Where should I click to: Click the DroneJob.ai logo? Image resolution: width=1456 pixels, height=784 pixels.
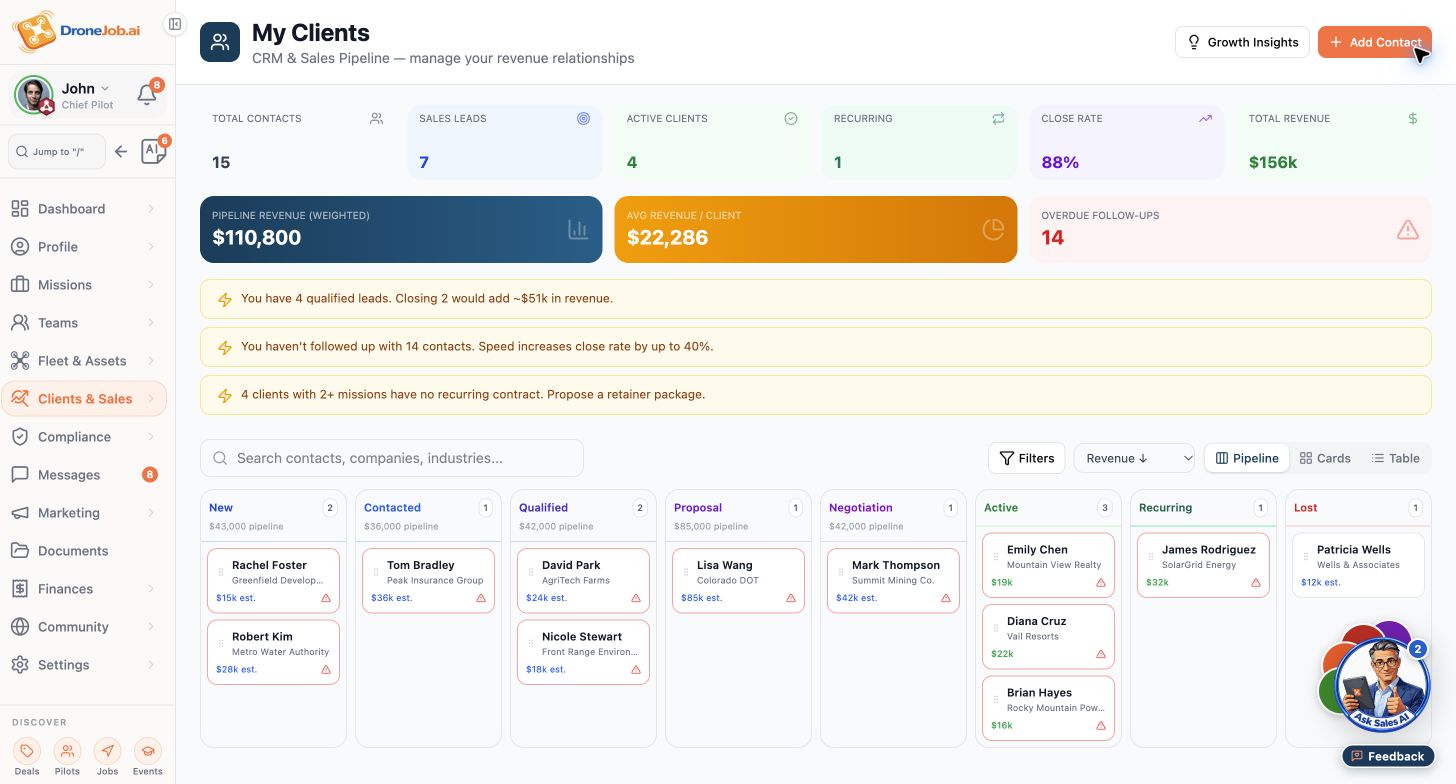tap(76, 31)
